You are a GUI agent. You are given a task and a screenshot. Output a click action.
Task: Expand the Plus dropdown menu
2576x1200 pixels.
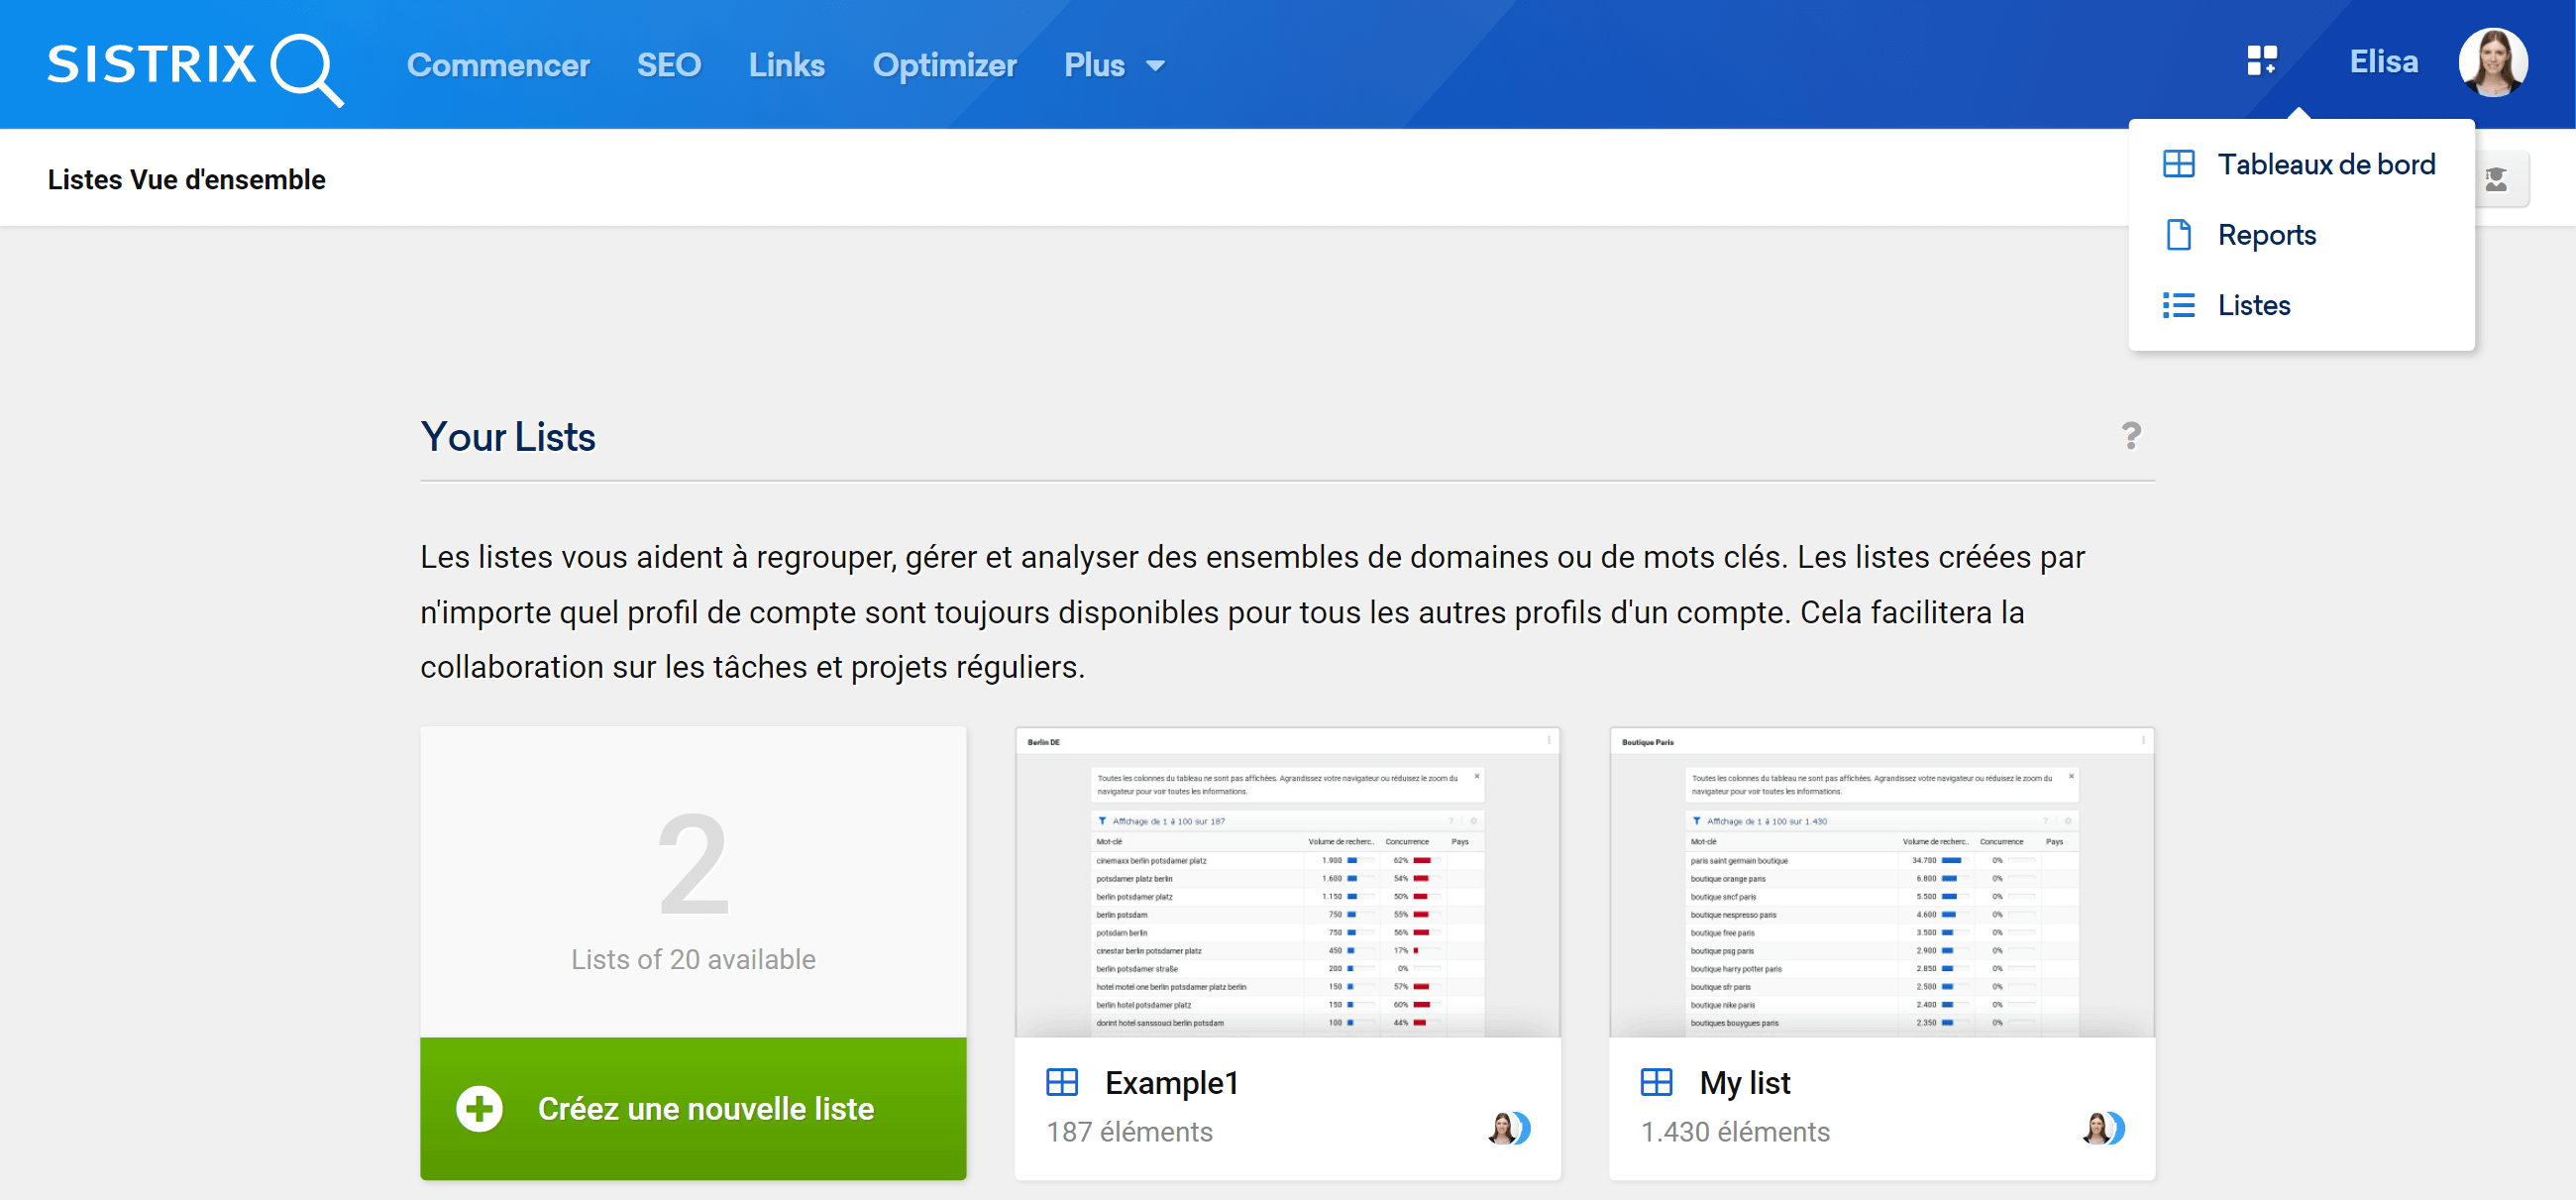(x=1114, y=65)
